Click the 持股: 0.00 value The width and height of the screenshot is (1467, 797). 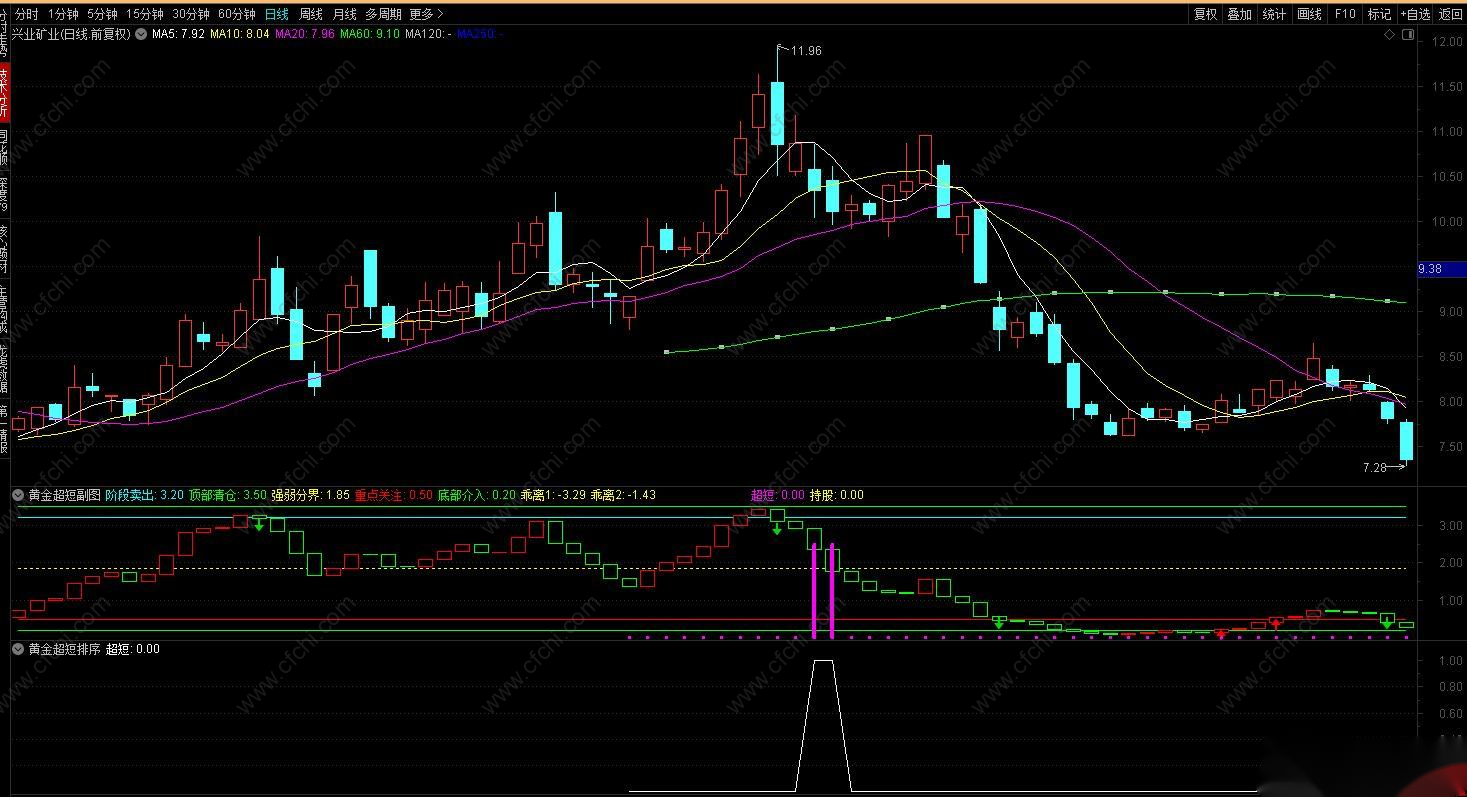[x=836, y=495]
